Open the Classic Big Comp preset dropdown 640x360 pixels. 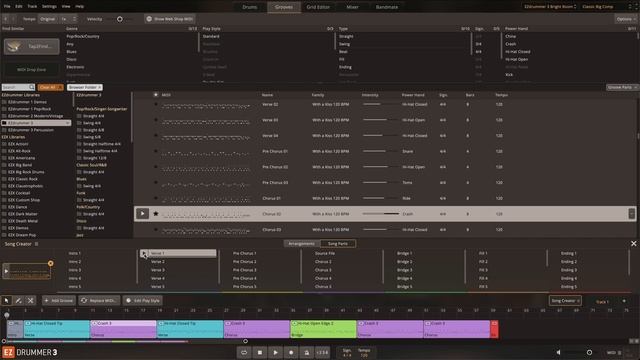(x=608, y=7)
